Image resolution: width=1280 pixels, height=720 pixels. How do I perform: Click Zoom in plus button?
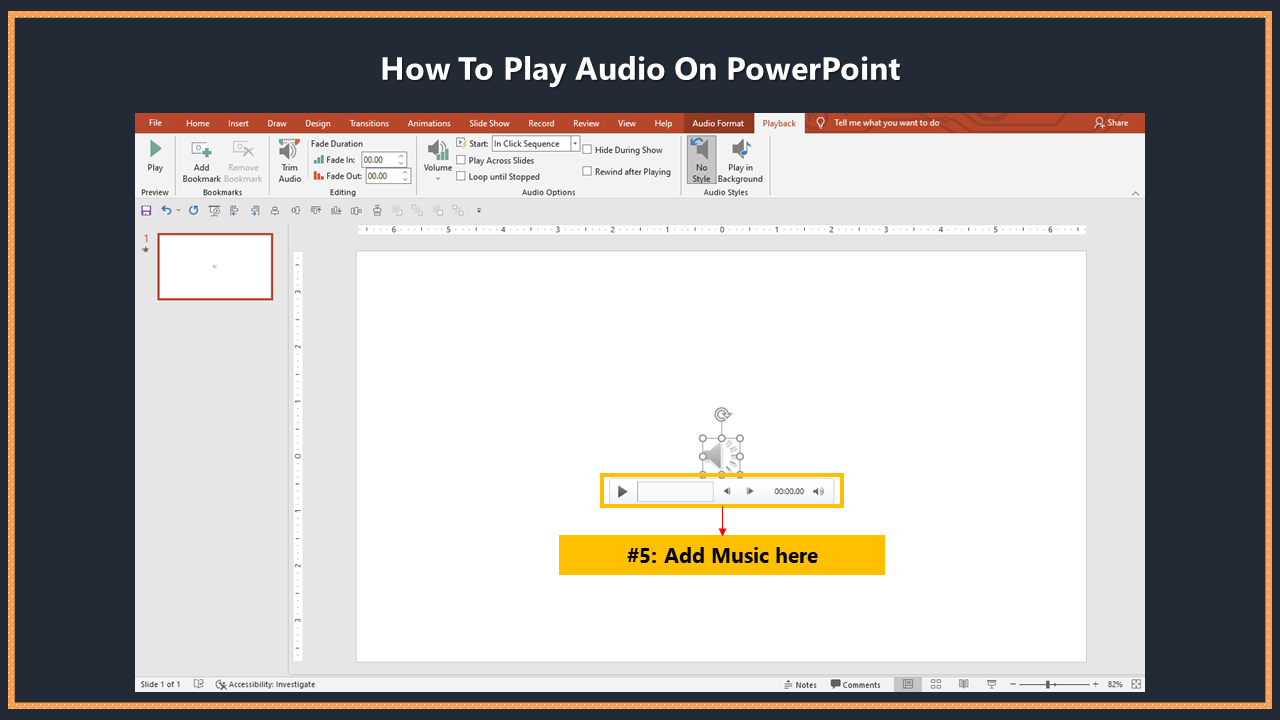click(1095, 684)
